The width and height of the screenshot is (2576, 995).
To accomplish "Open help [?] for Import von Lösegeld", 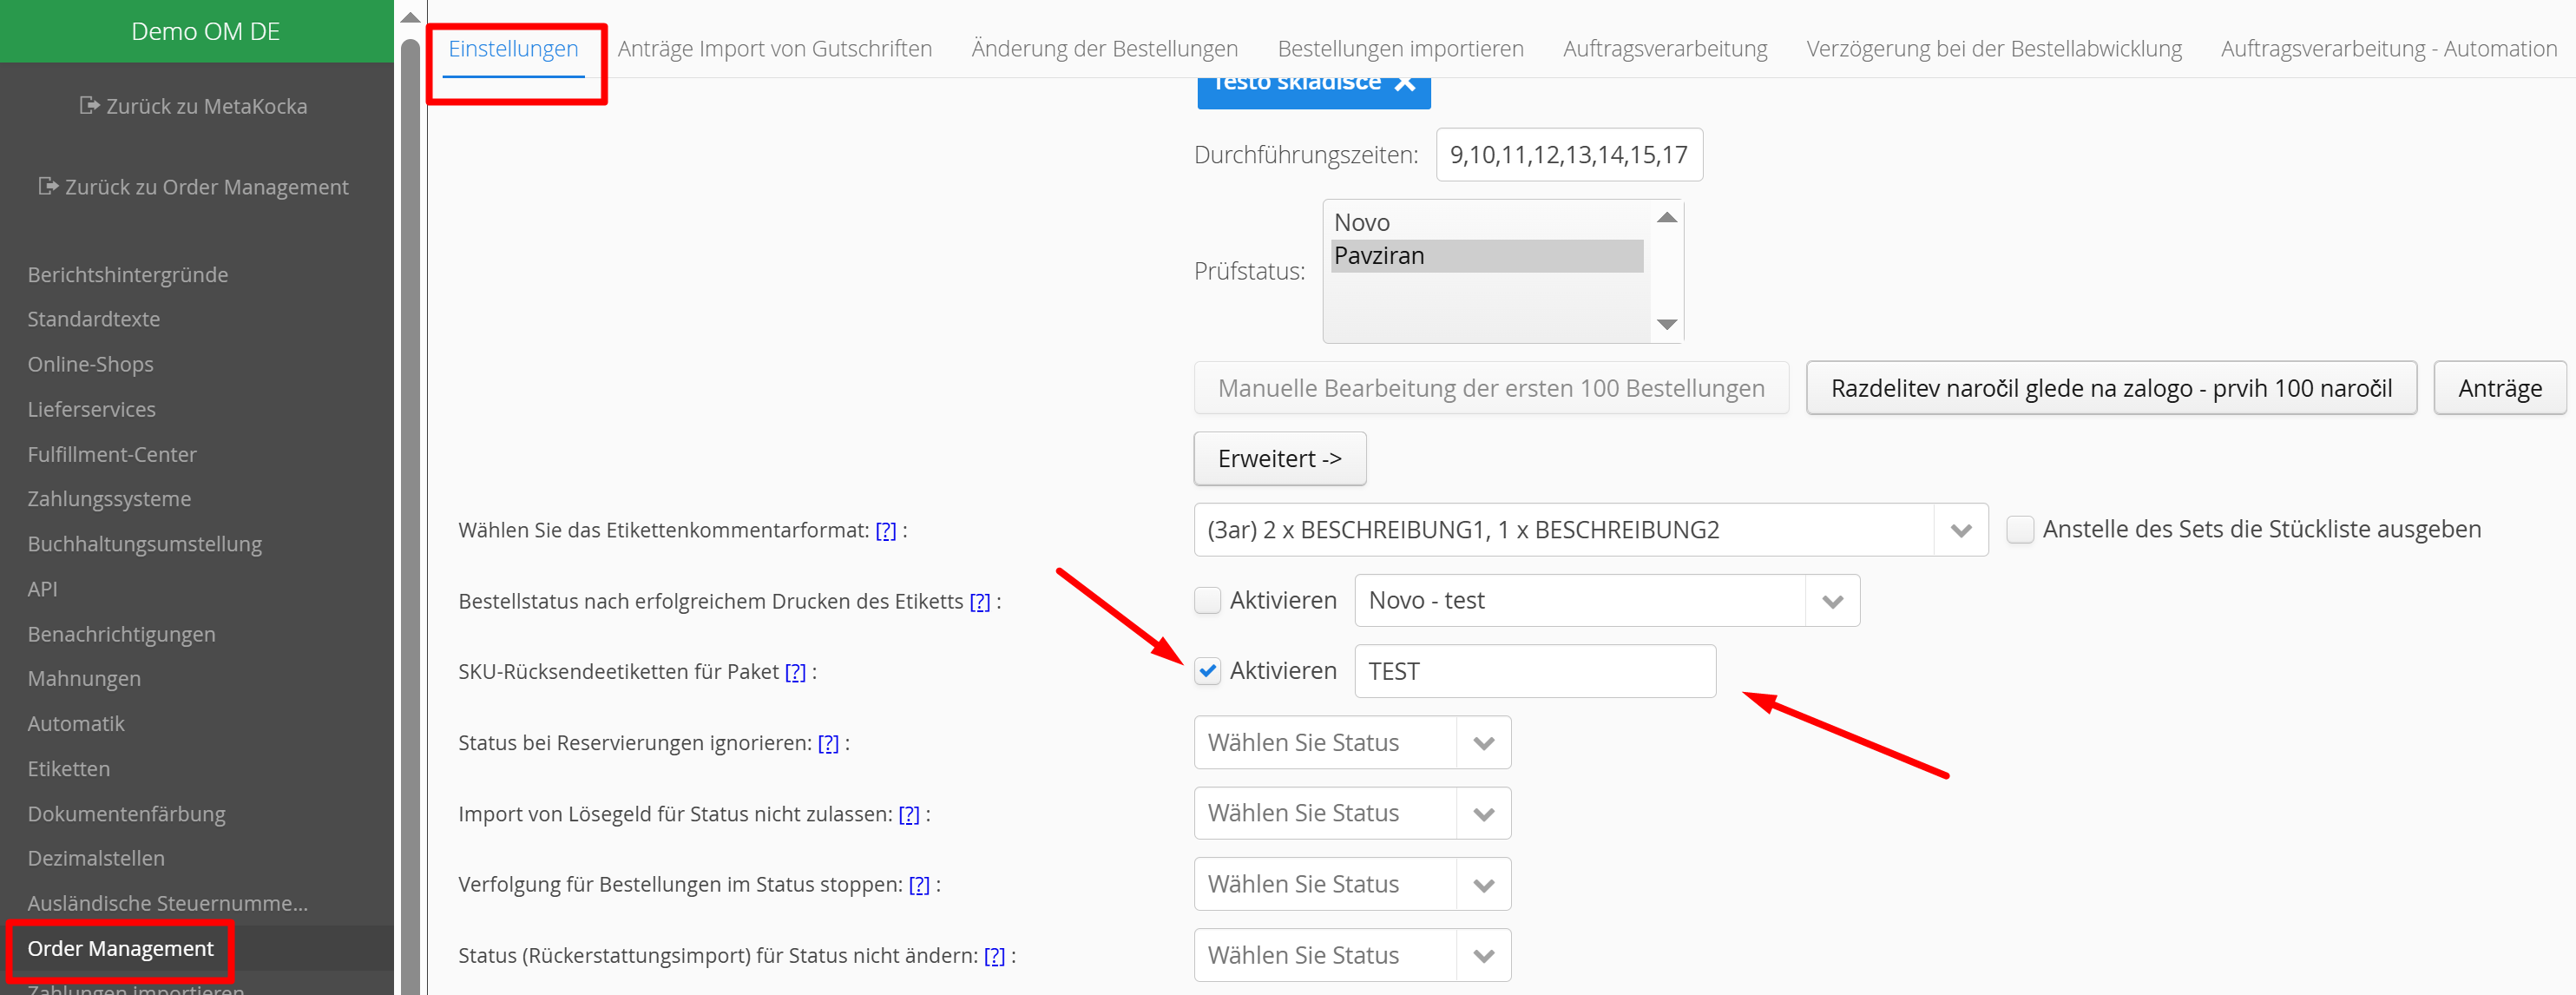I will (908, 814).
